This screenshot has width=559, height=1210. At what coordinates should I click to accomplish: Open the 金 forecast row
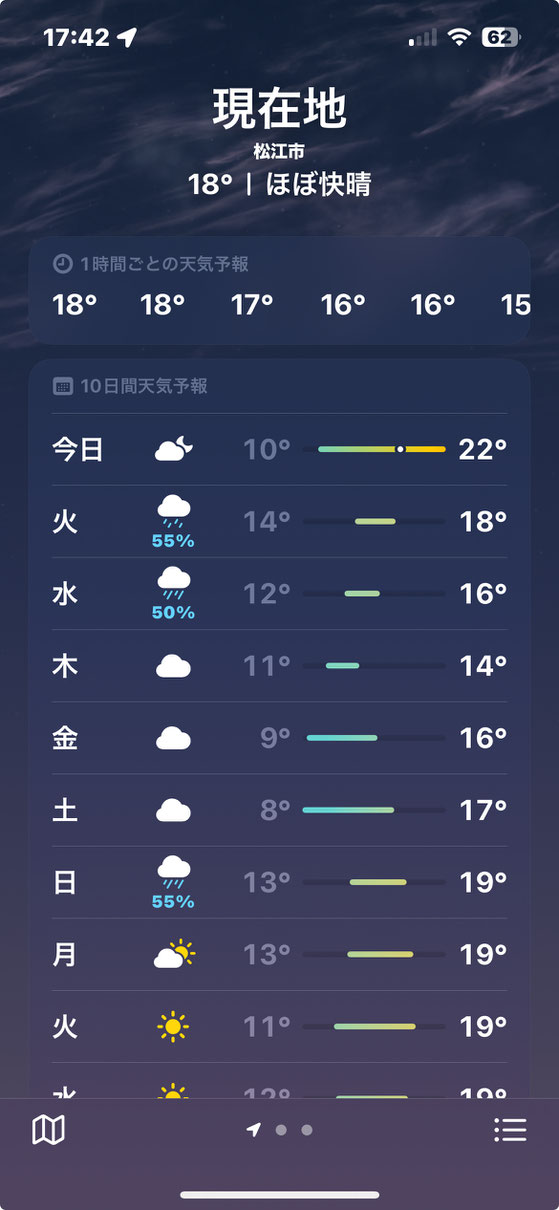280,738
